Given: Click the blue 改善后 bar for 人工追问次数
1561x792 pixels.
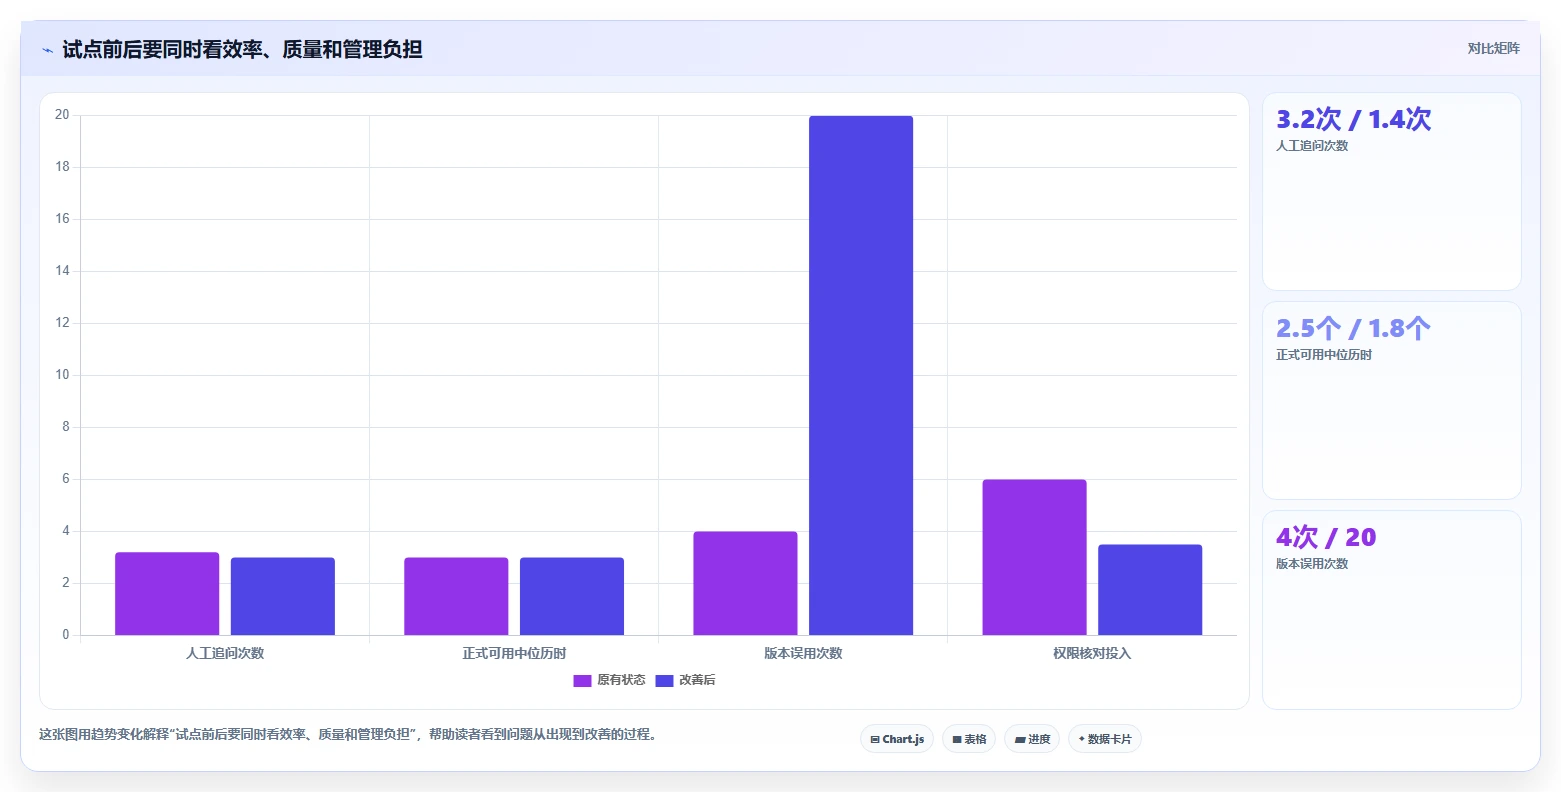Looking at the screenshot, I should click(283, 596).
